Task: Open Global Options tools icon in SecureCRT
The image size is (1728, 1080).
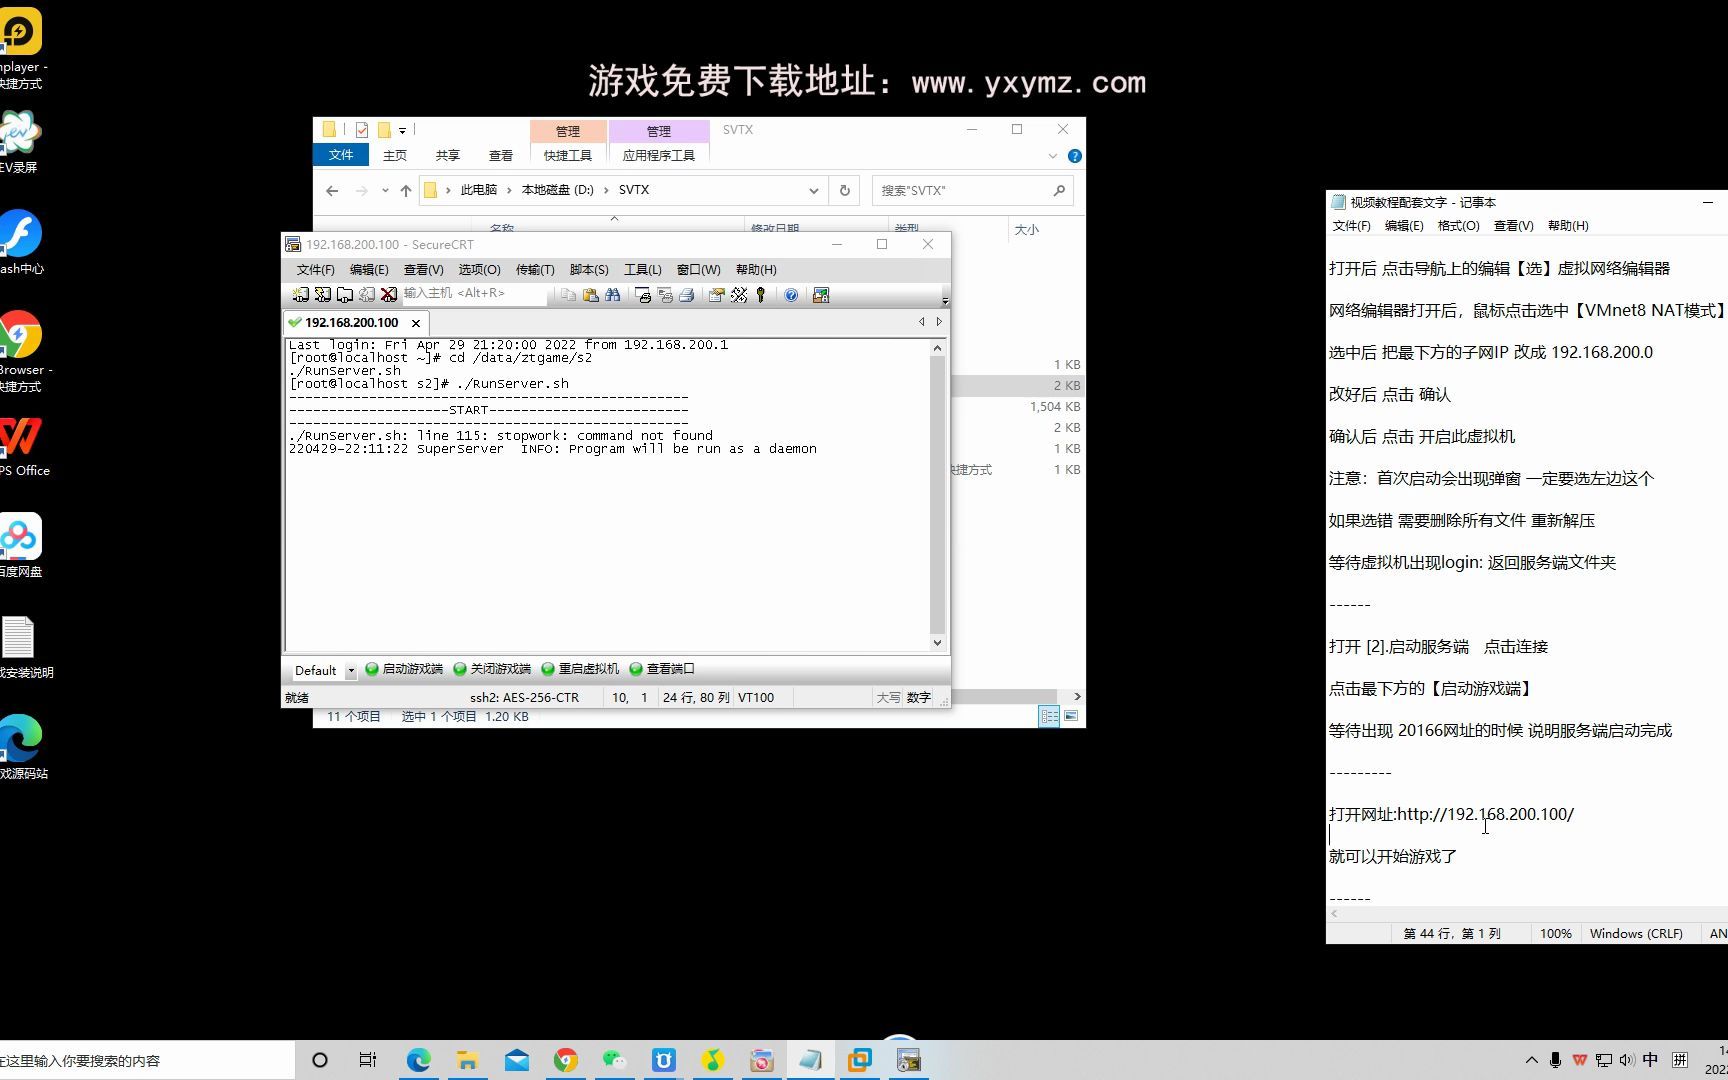Action: 739,295
